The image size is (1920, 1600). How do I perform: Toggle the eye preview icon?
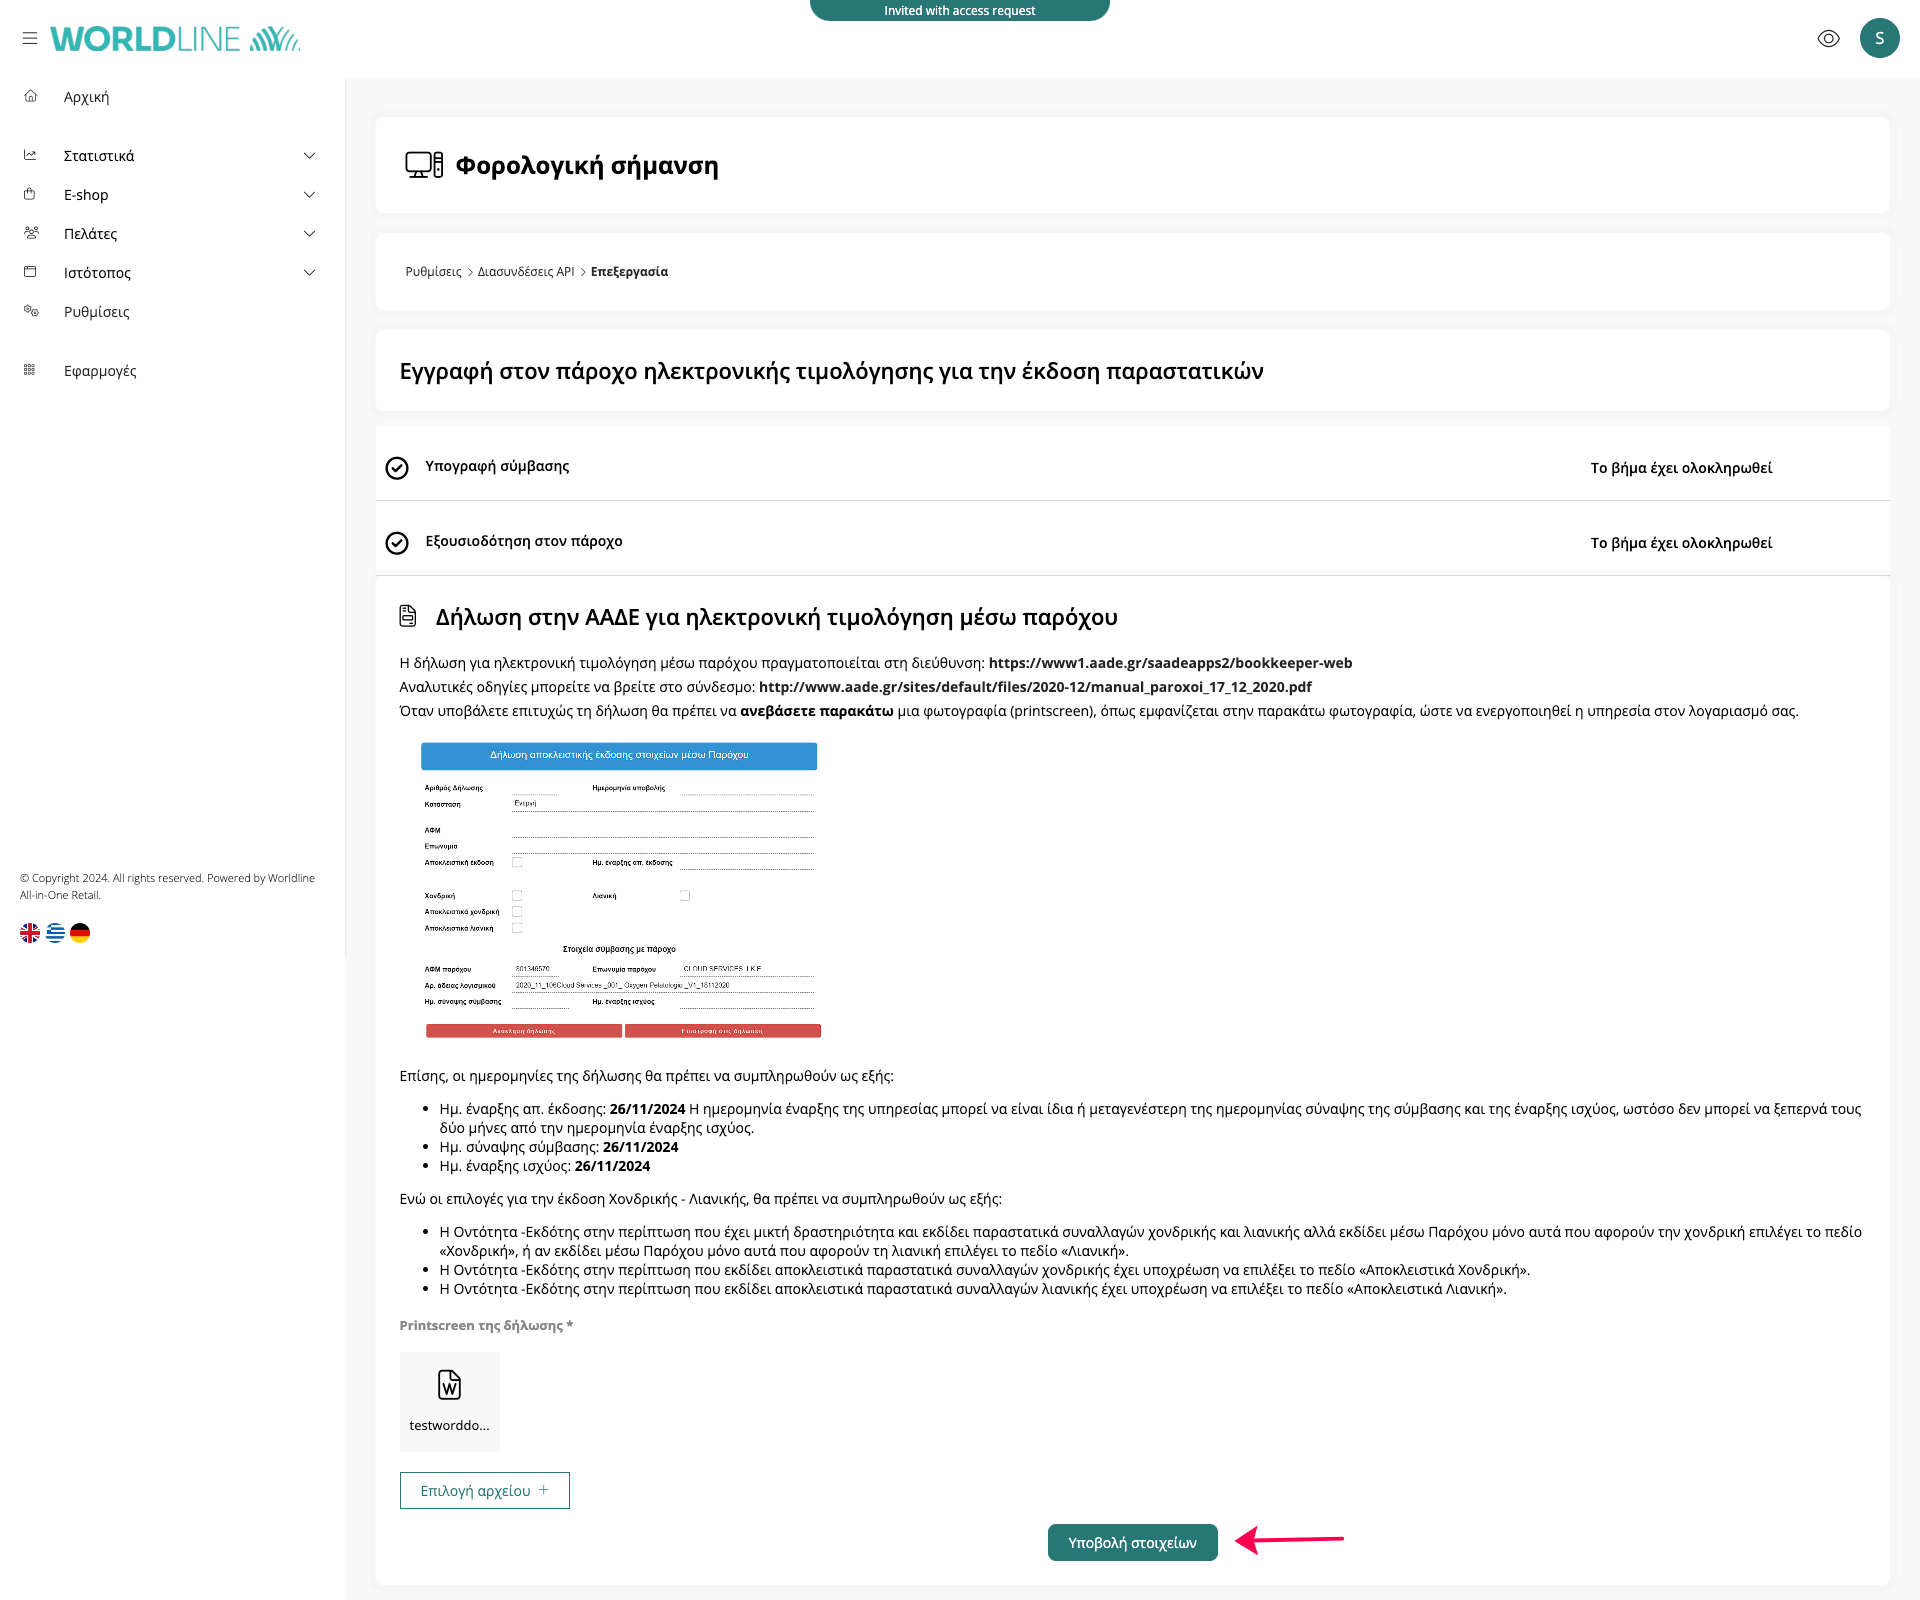(x=1828, y=38)
